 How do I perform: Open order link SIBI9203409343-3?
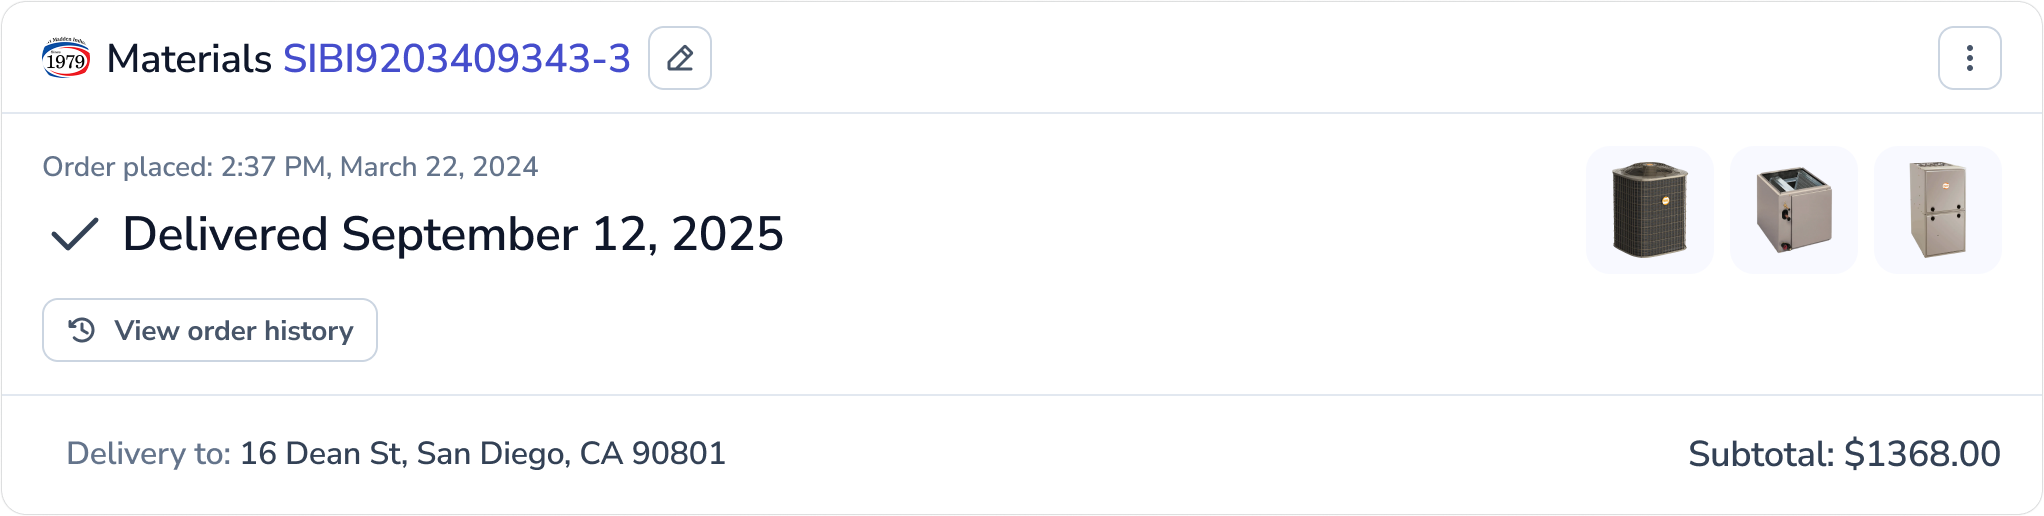point(457,58)
